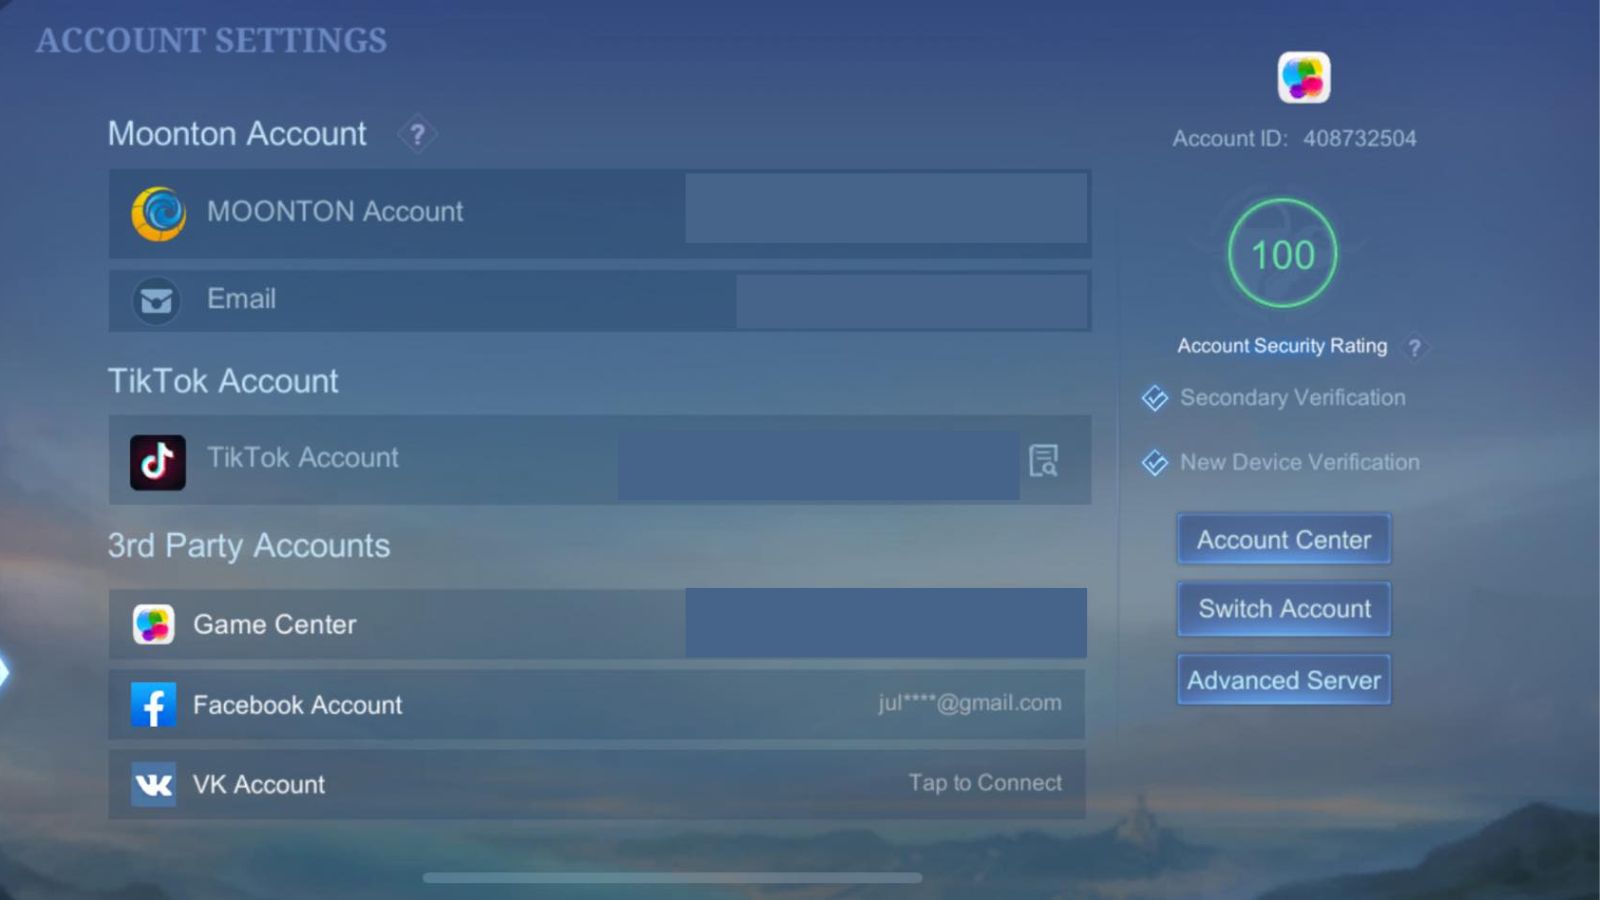Open the TikTok account details document icon

tap(1043, 460)
